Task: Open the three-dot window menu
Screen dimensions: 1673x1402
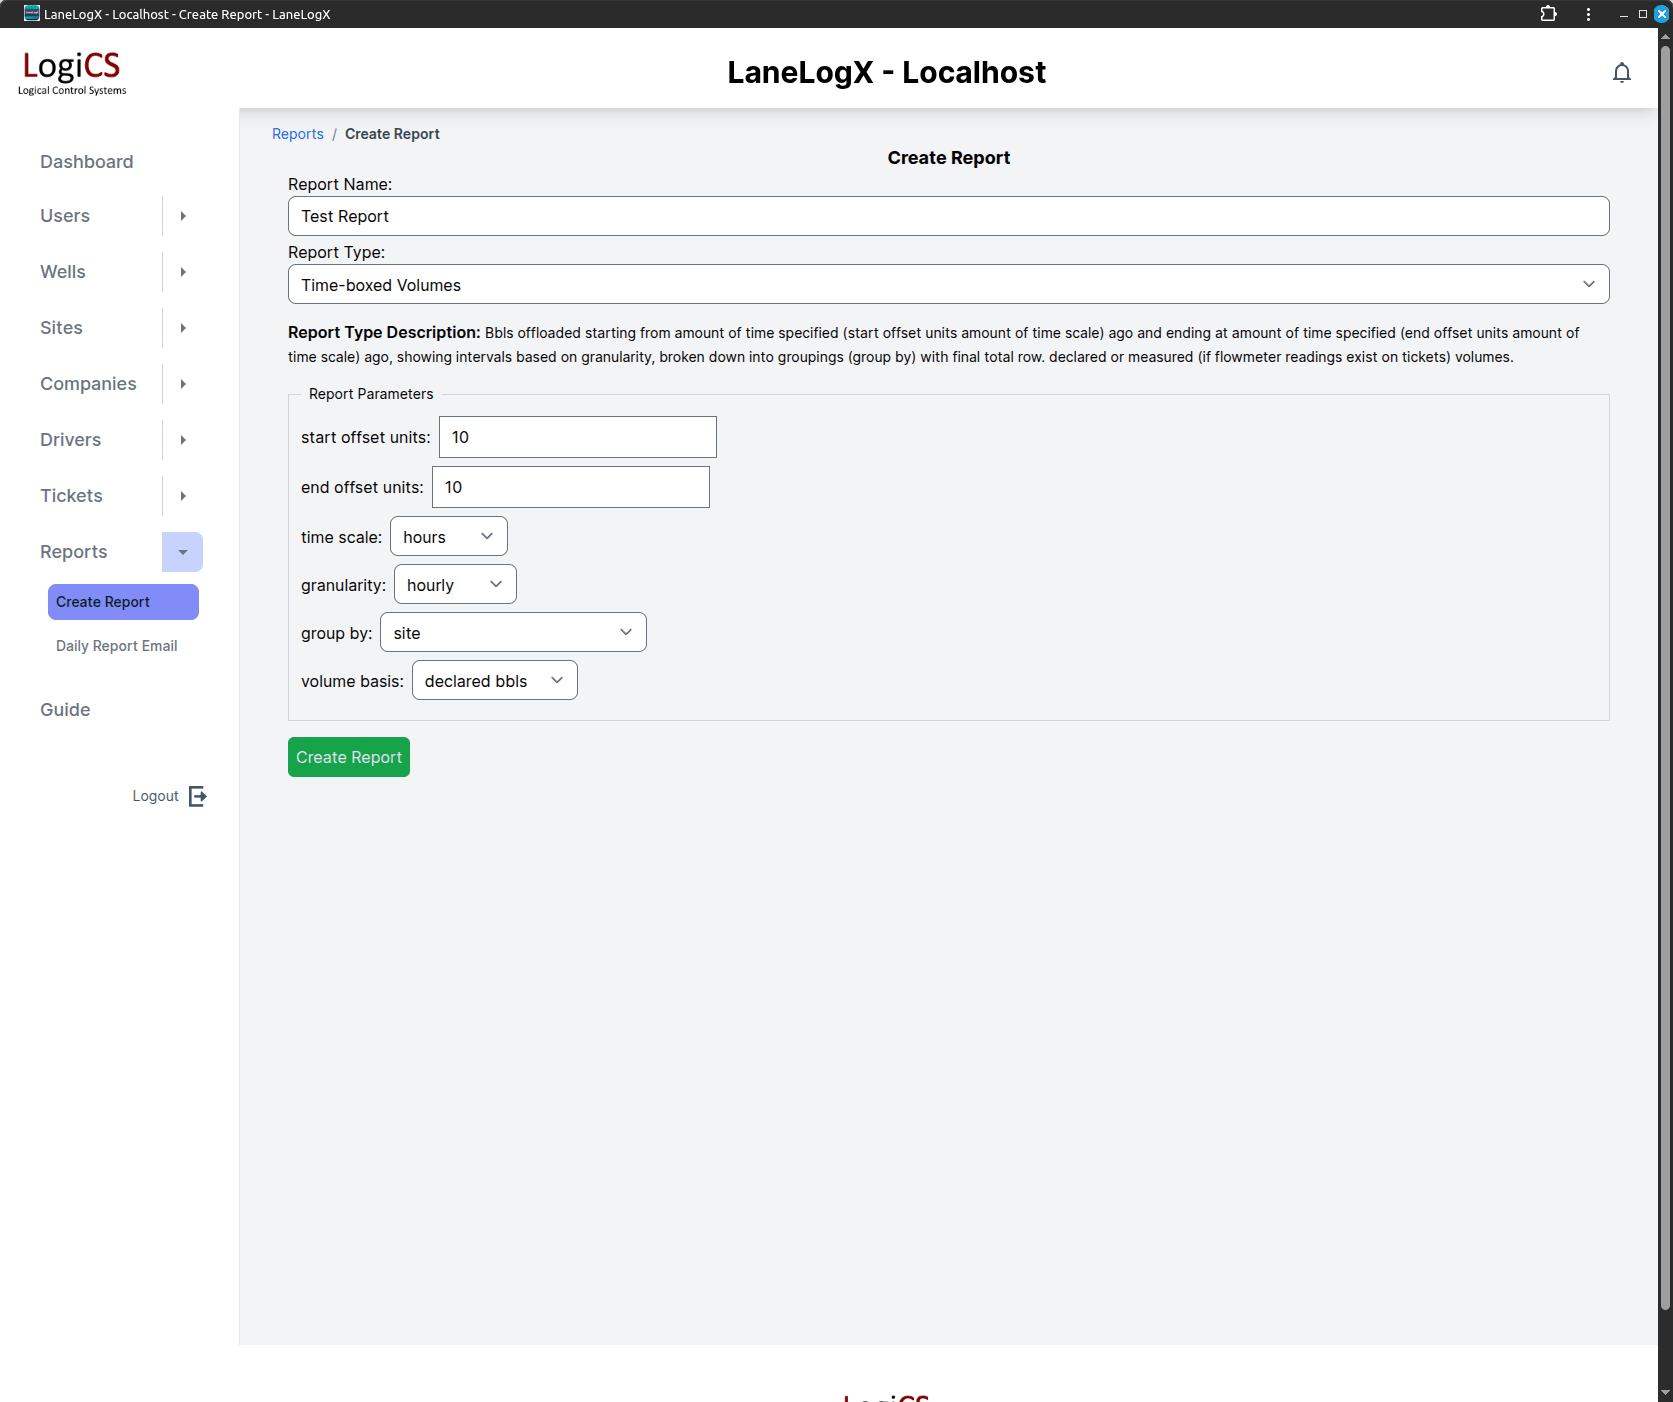Action: (1588, 14)
